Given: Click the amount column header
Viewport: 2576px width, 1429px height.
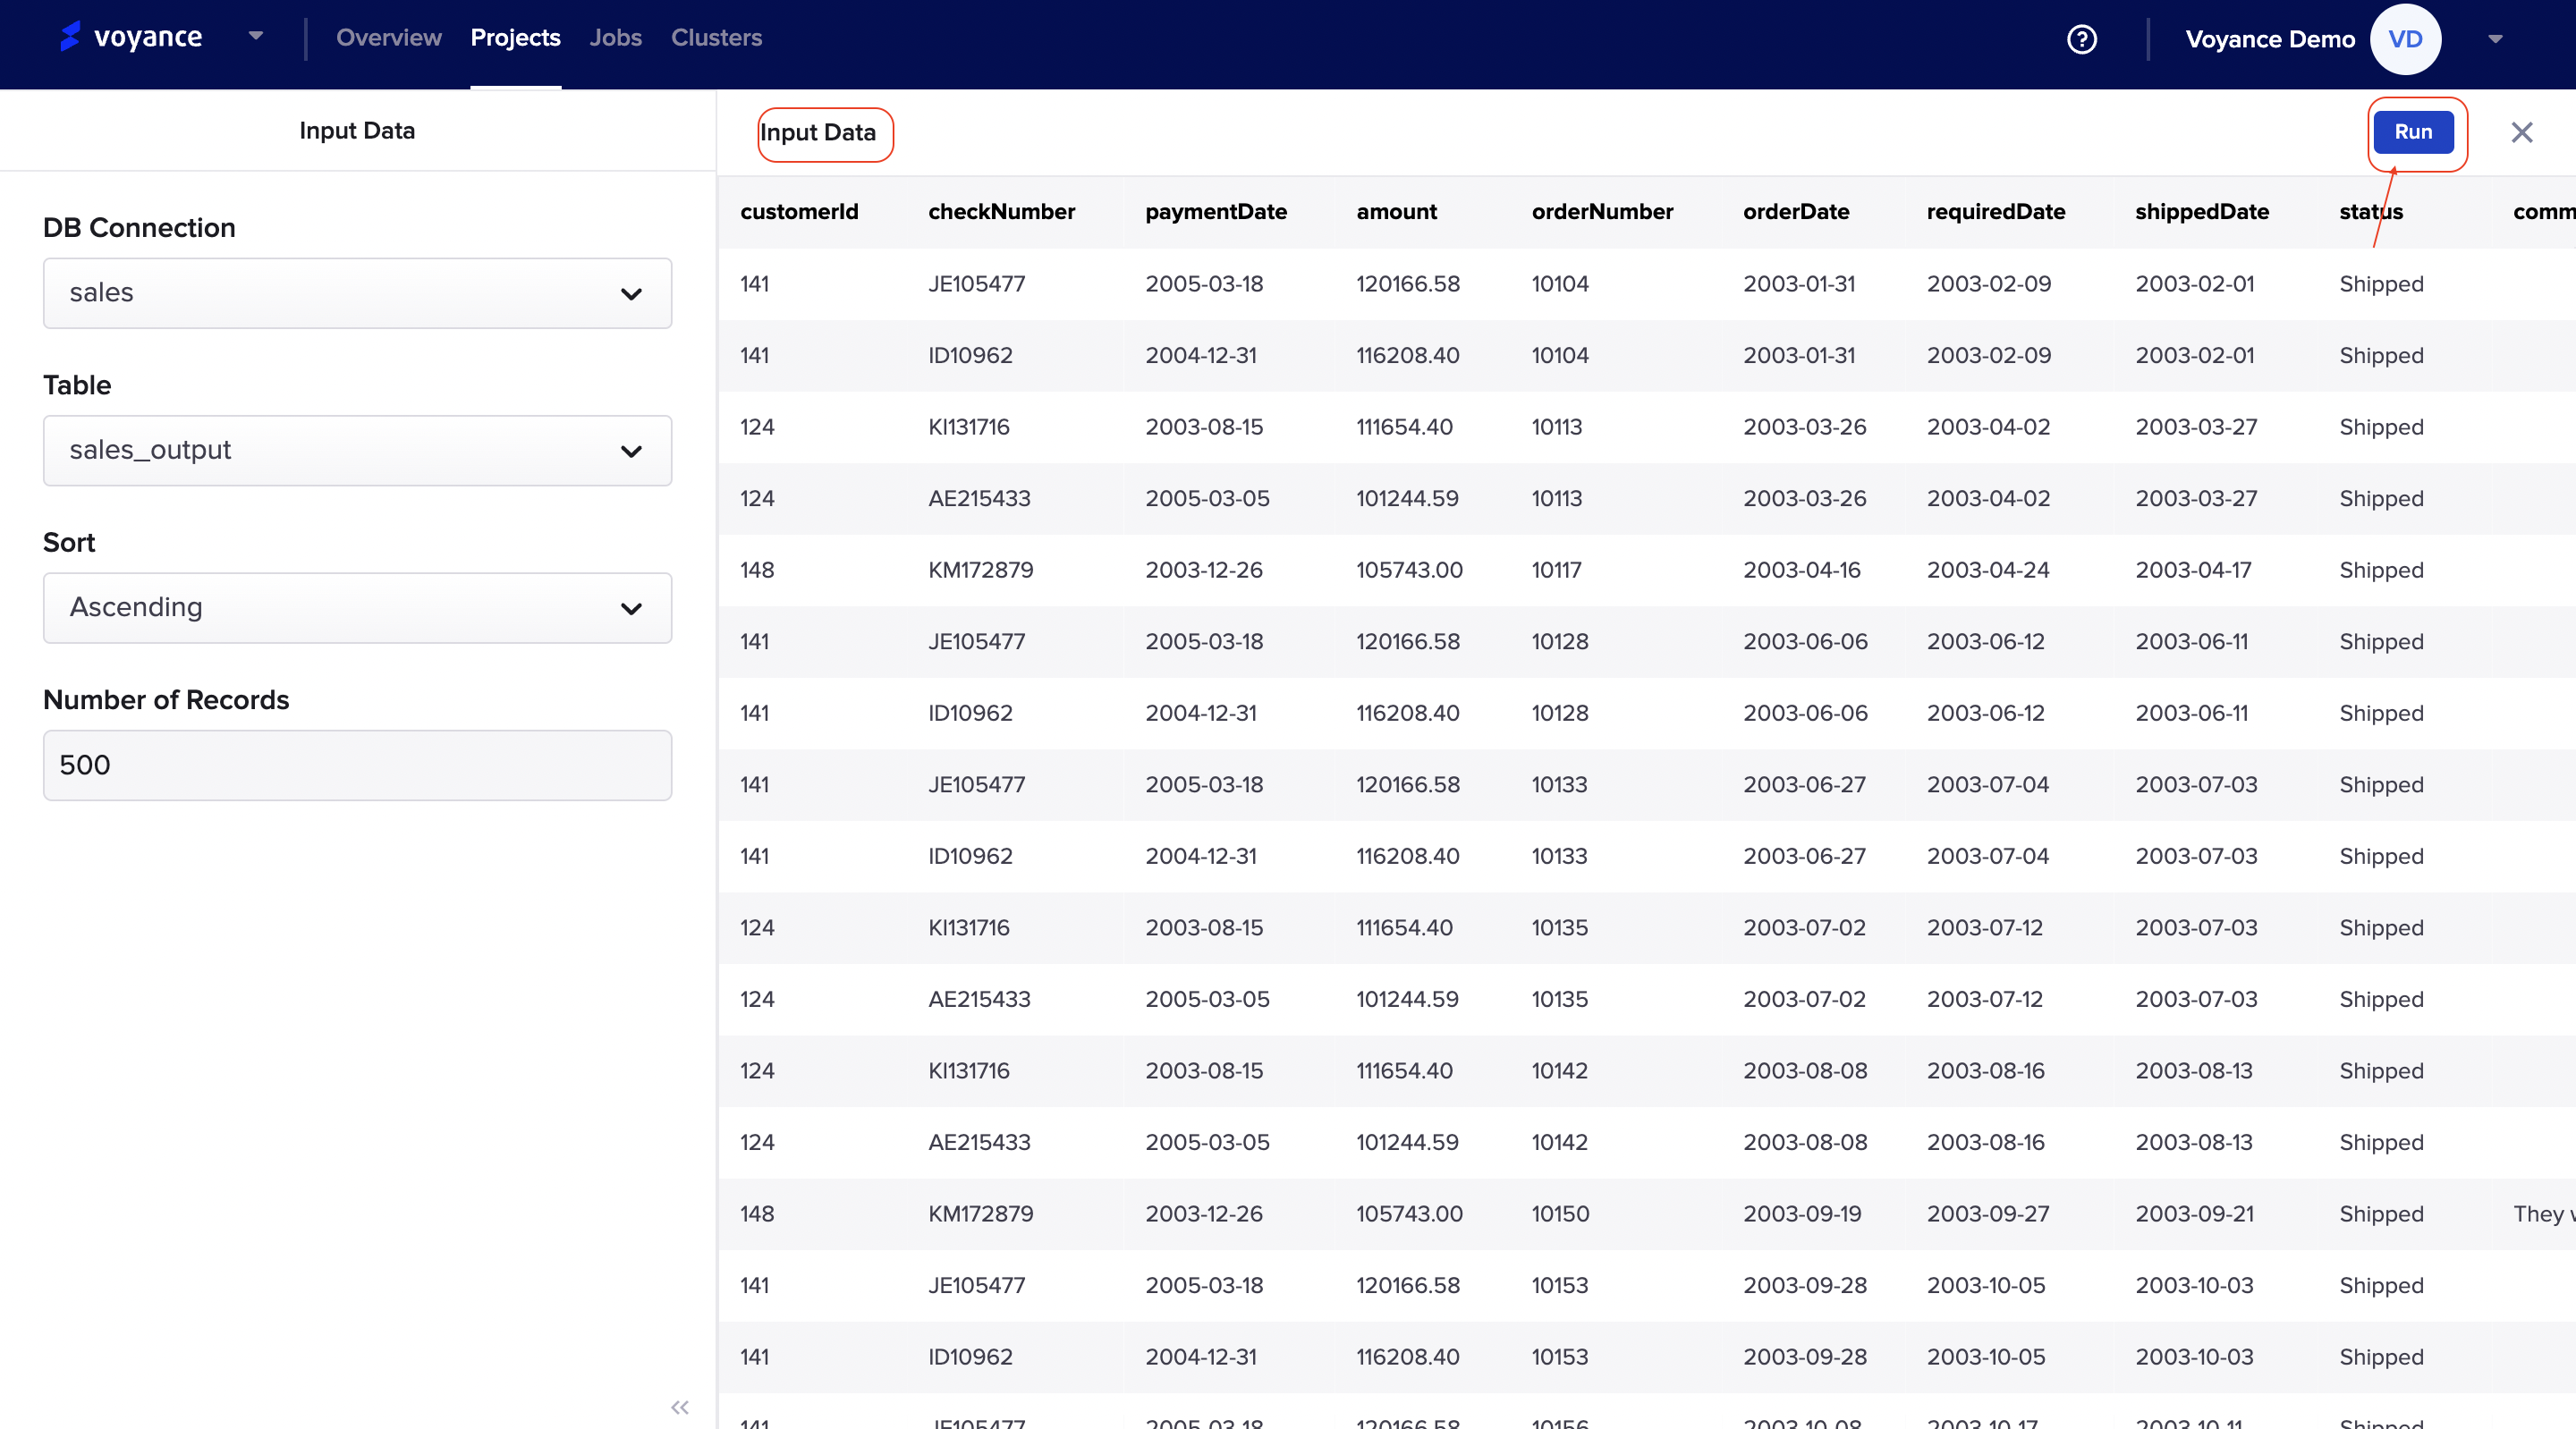Looking at the screenshot, I should [1396, 211].
